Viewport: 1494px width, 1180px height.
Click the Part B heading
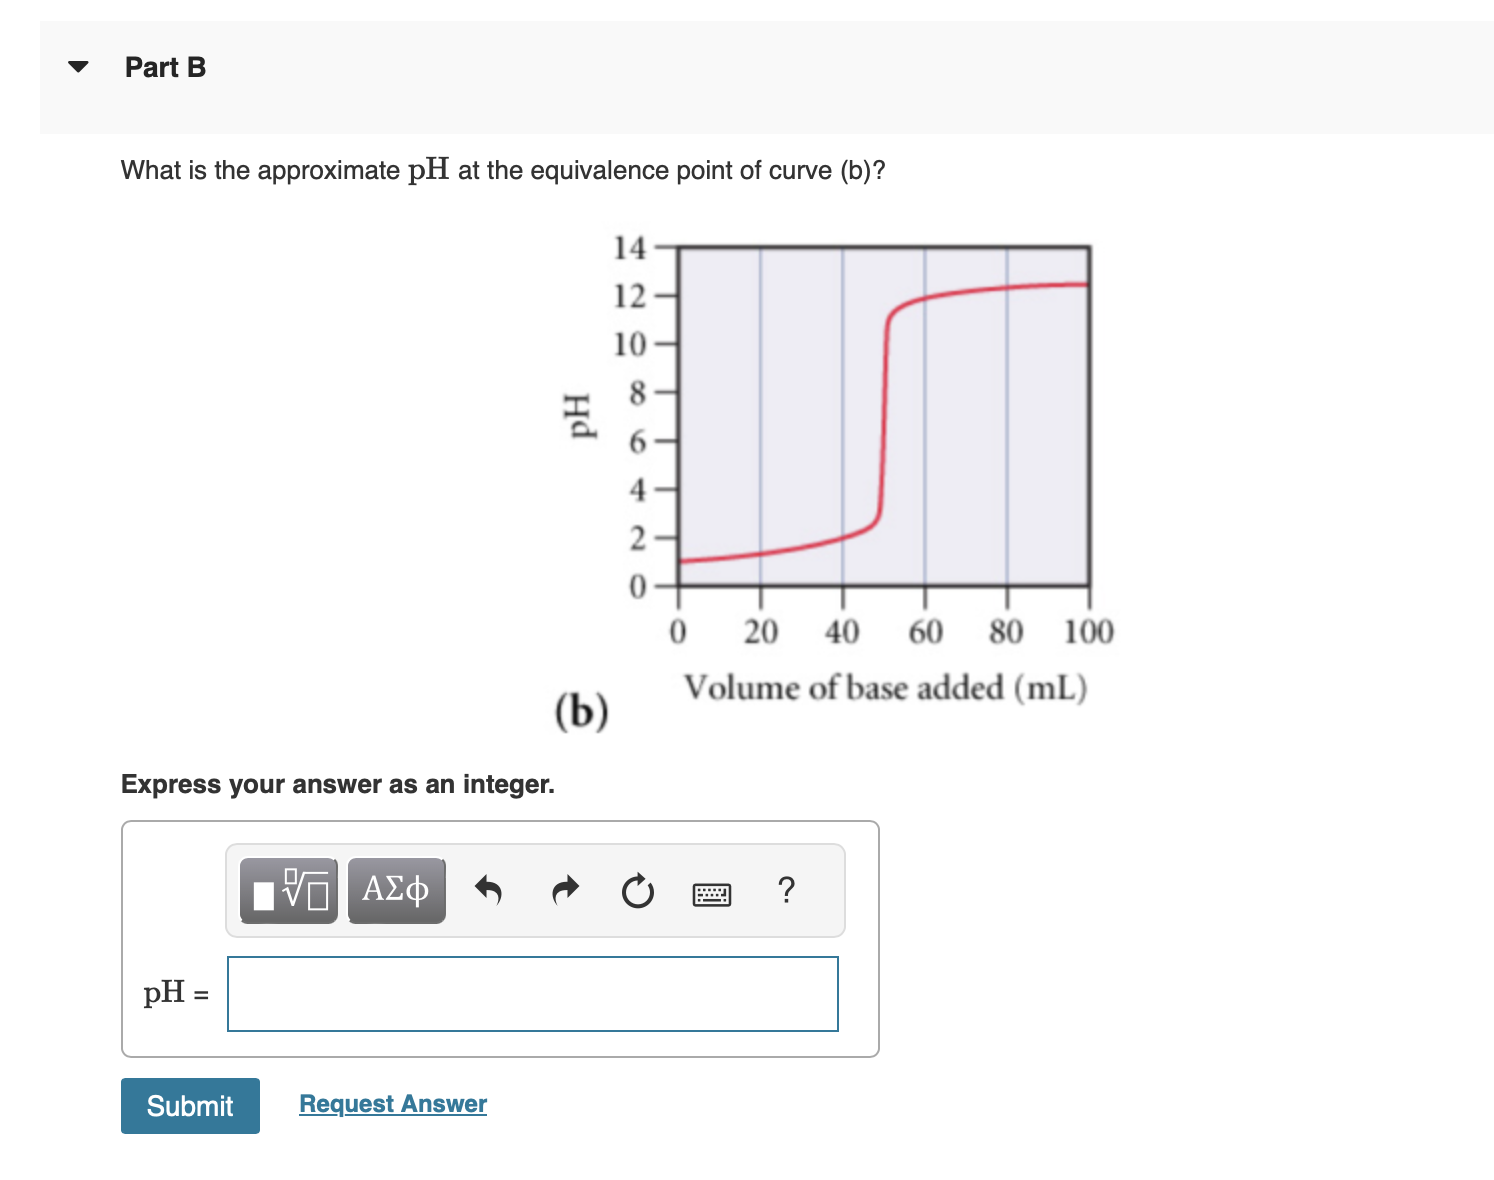(x=165, y=66)
